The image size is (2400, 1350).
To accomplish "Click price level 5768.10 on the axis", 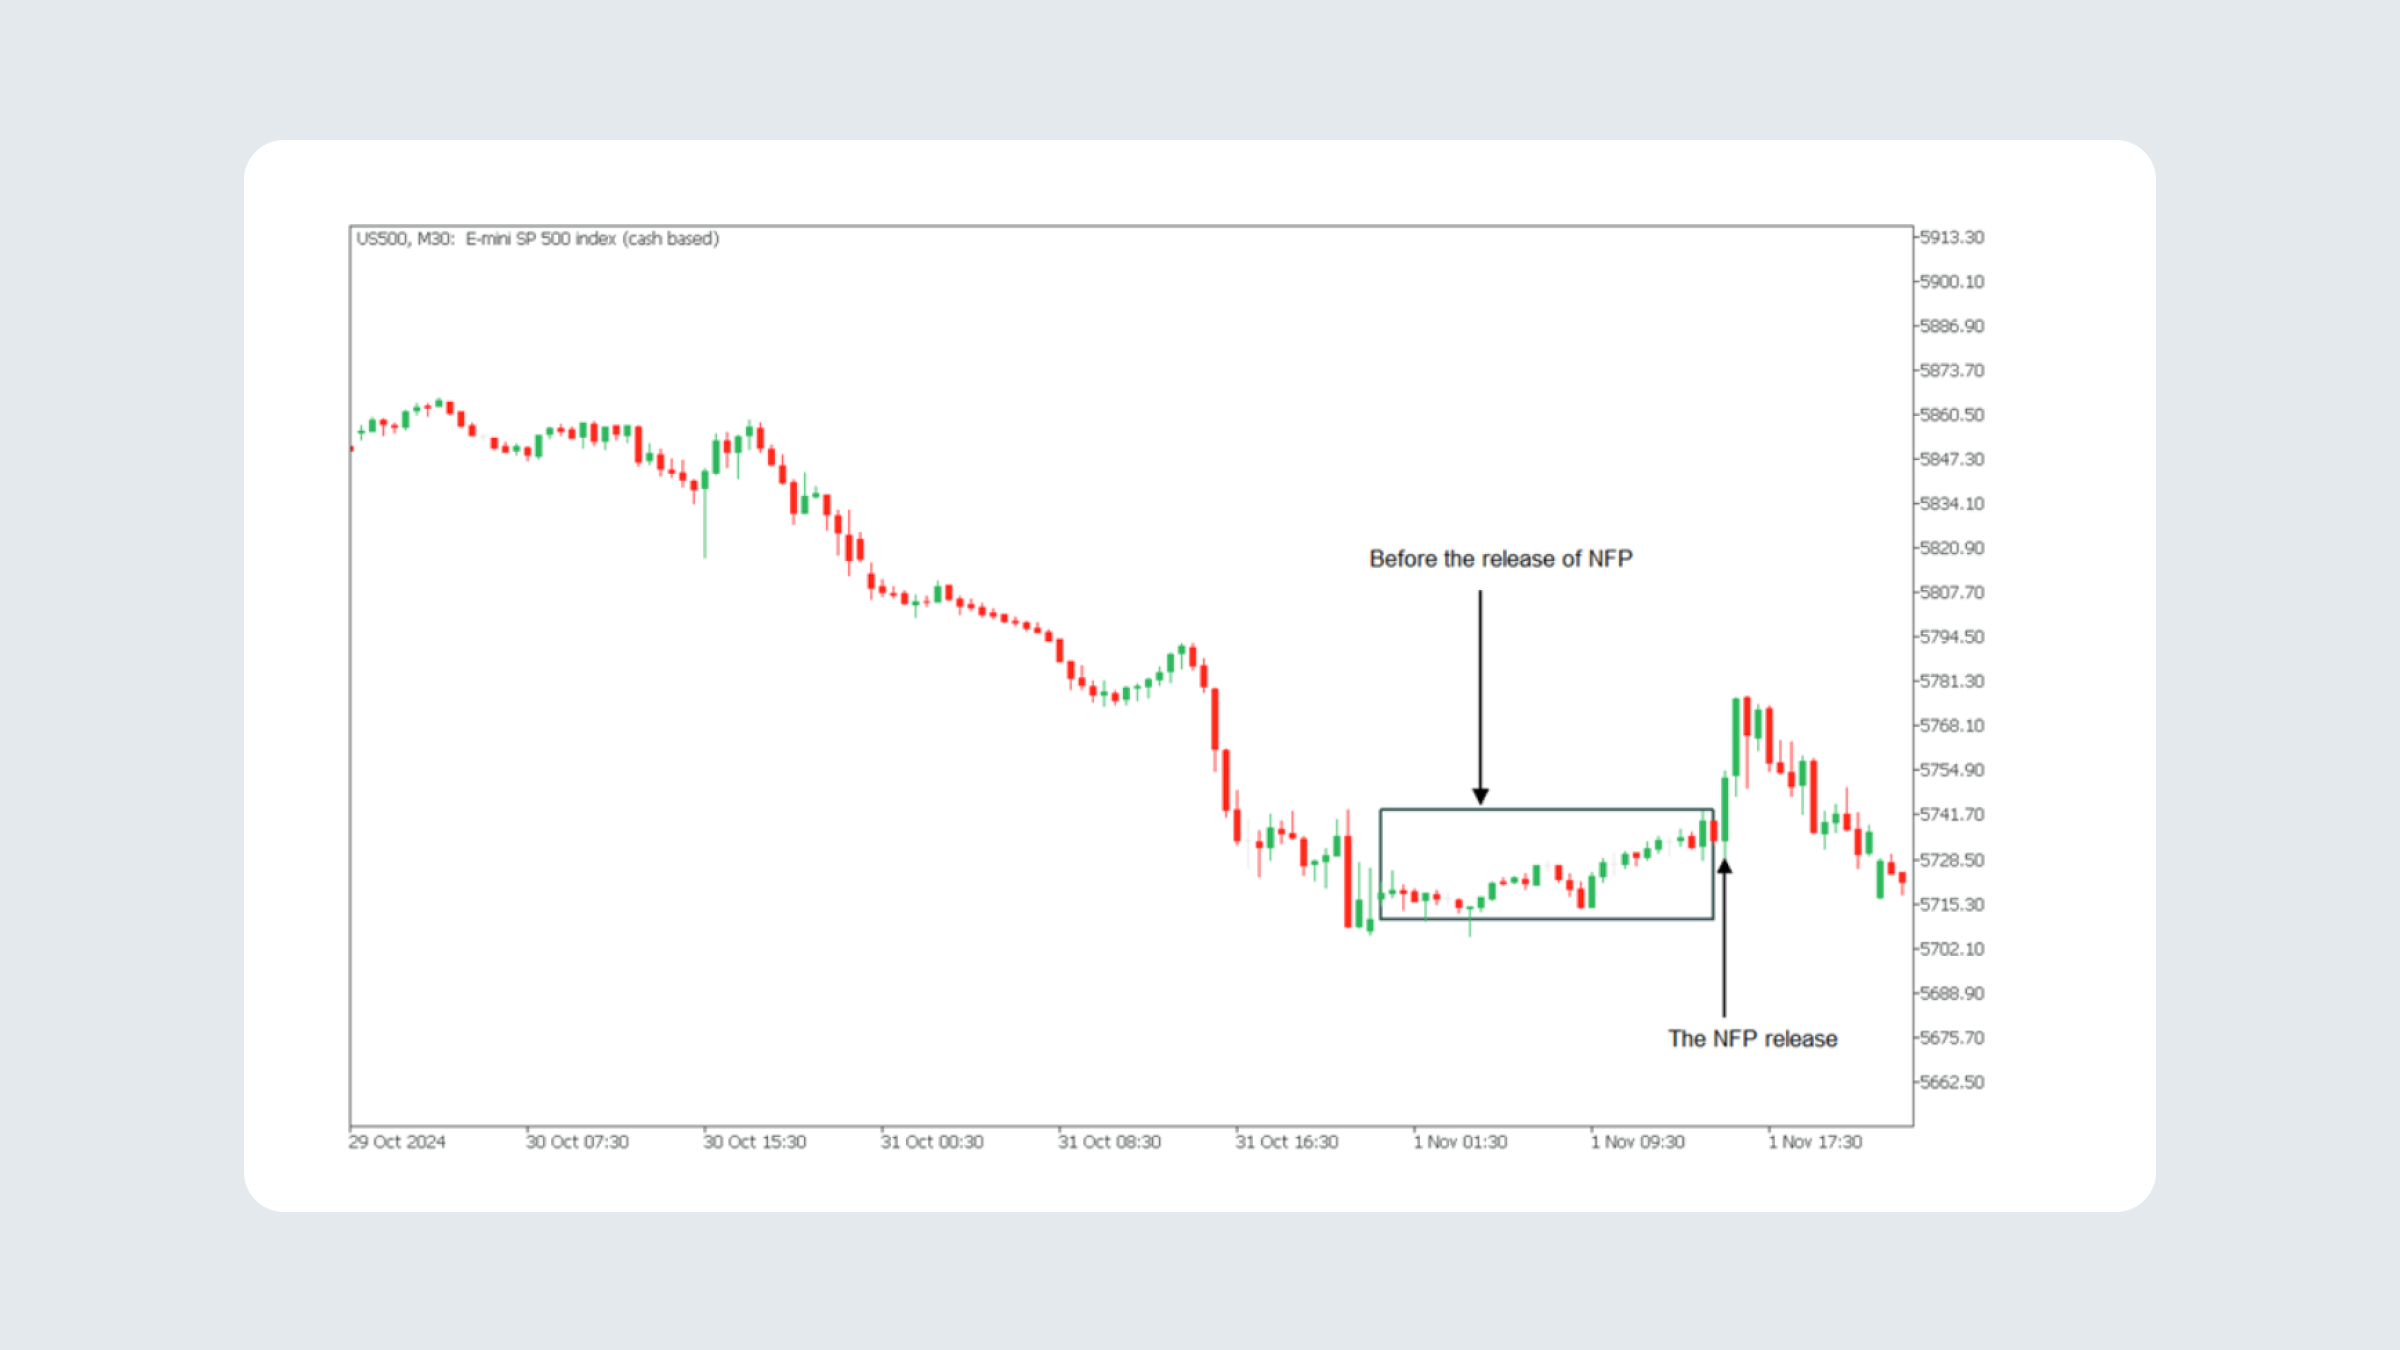I will point(1952,726).
